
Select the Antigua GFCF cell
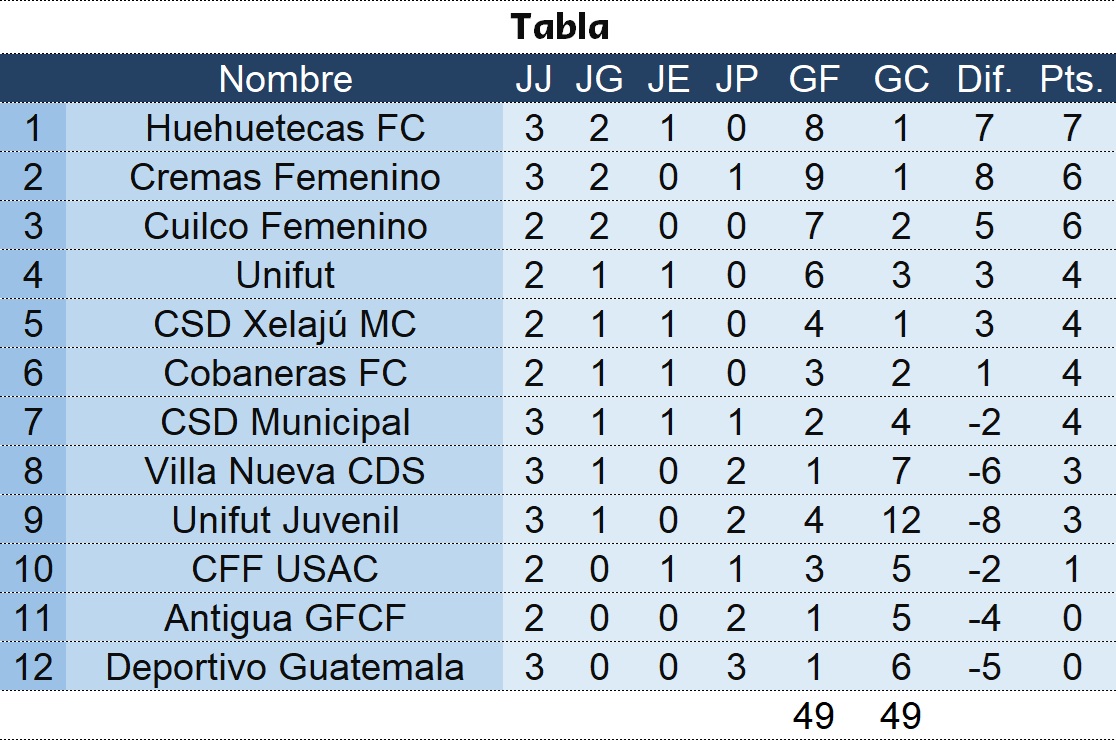[285, 618]
